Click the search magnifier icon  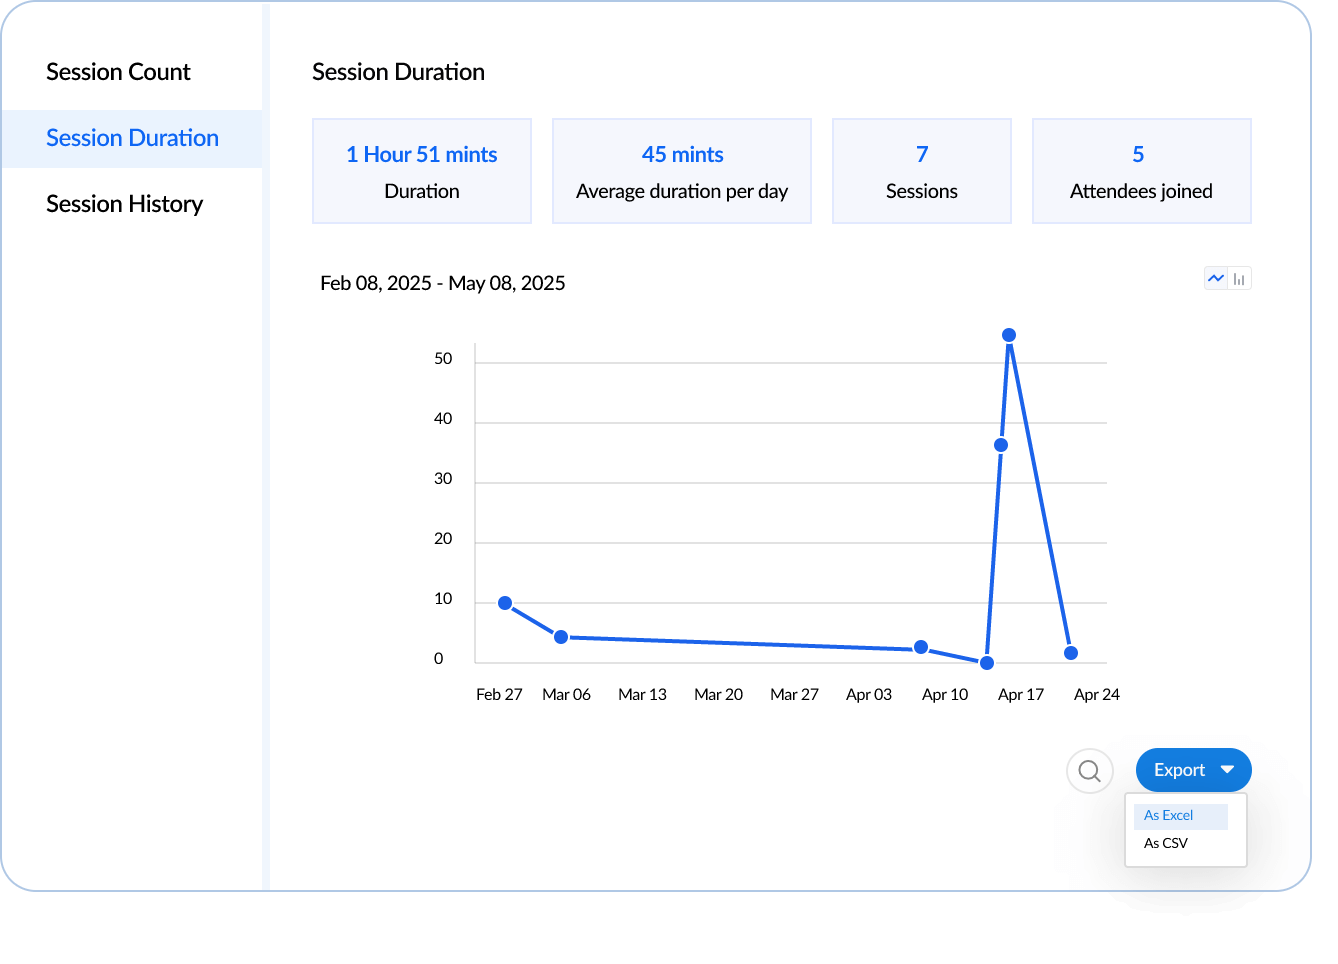pyautogui.click(x=1089, y=770)
